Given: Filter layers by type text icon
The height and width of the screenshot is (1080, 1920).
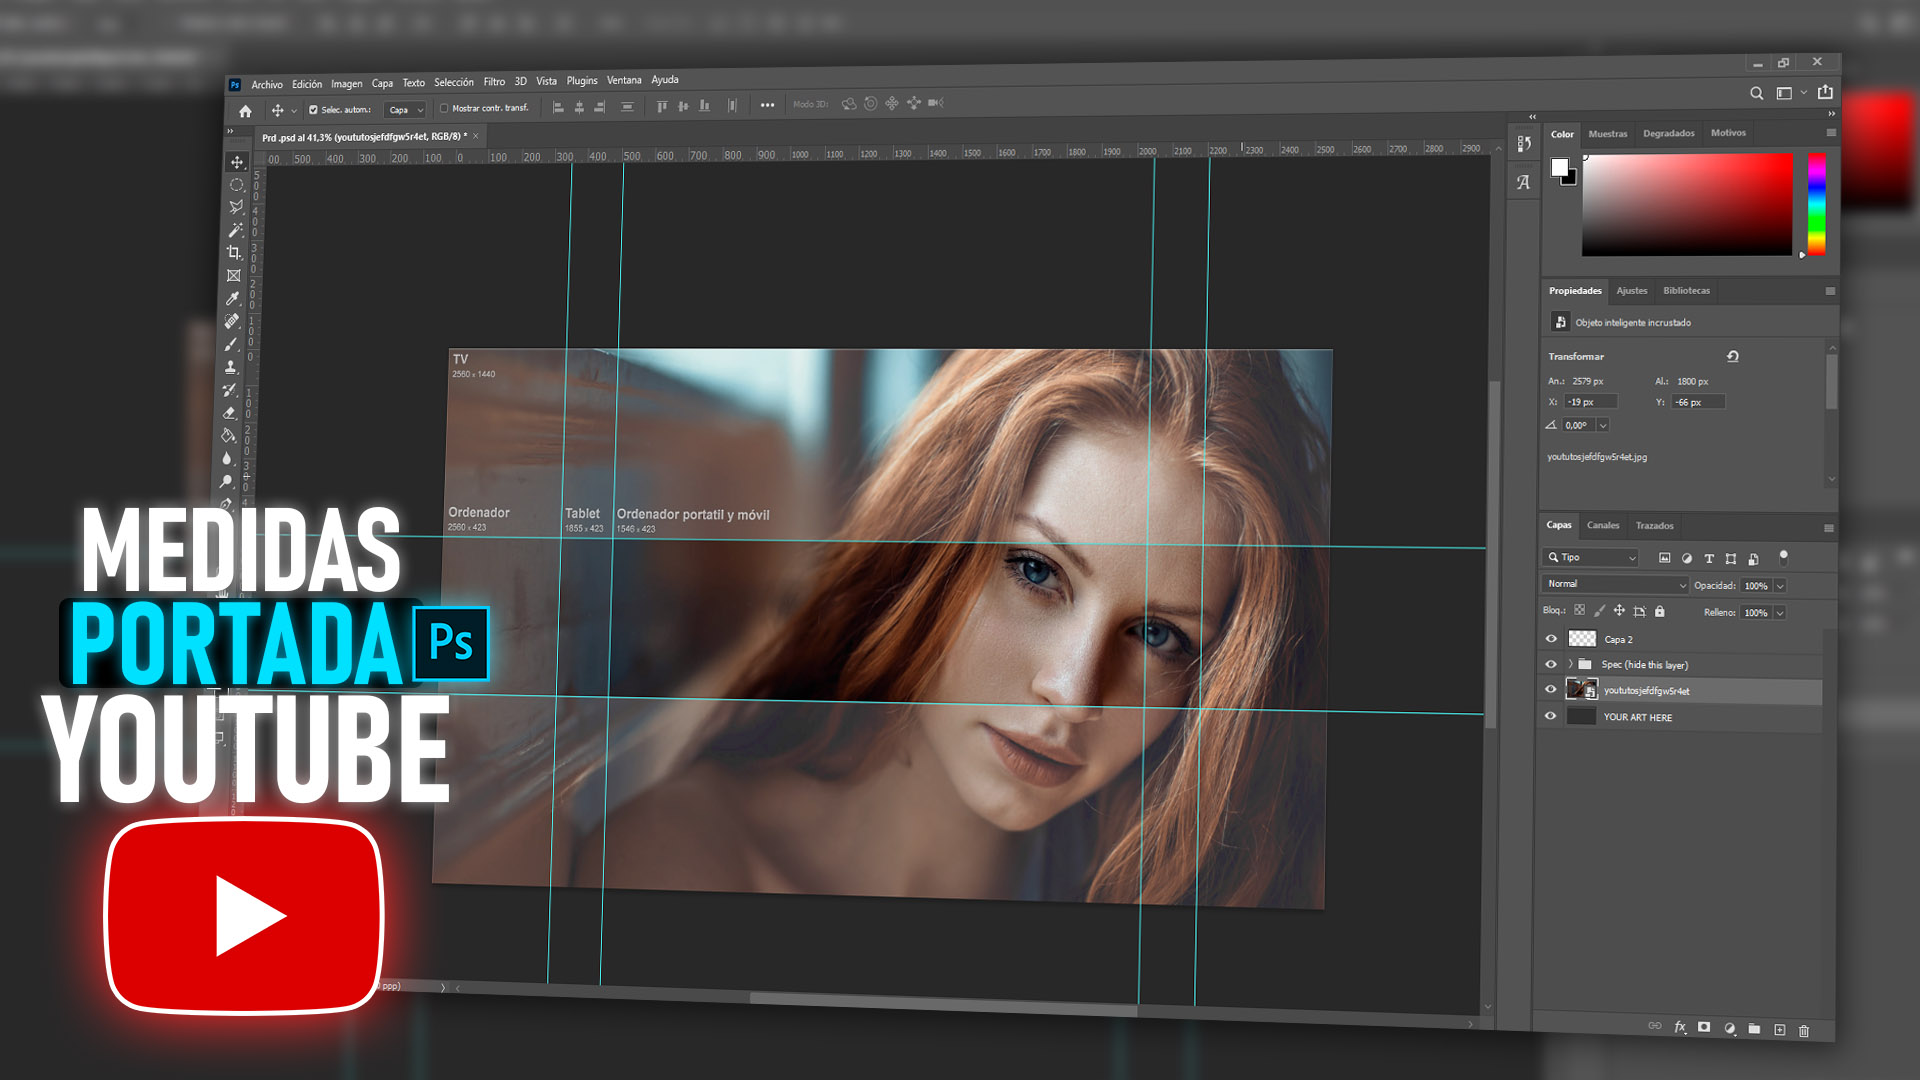Looking at the screenshot, I should pyautogui.click(x=1709, y=559).
